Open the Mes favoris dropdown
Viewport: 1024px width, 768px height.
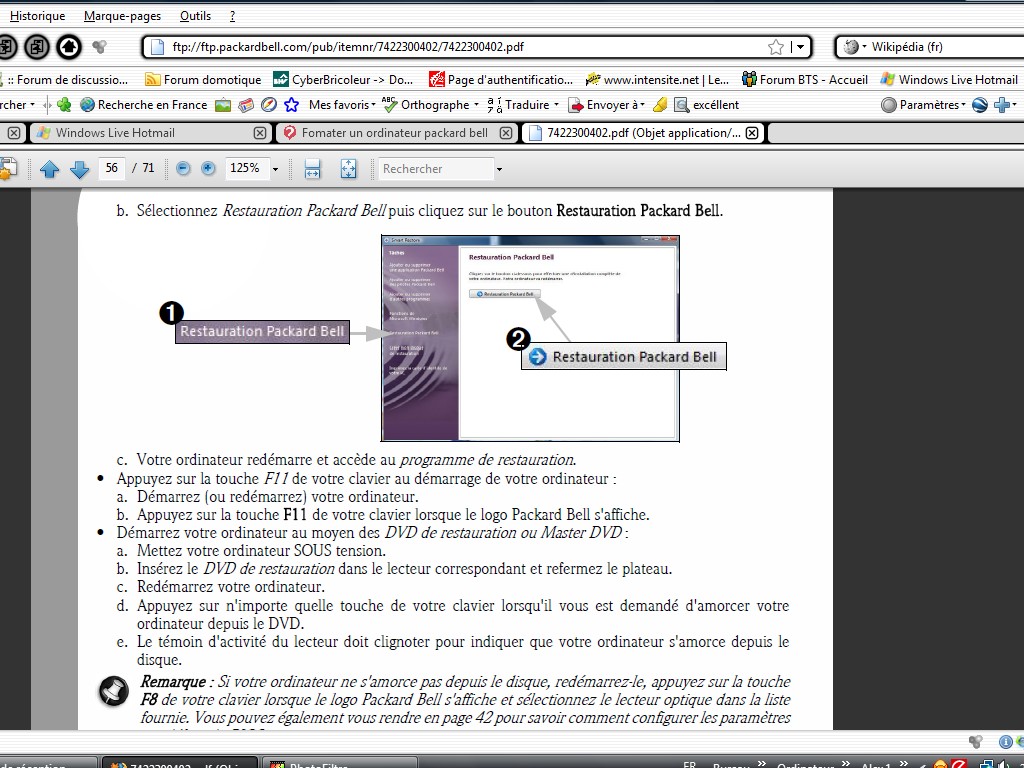341,104
